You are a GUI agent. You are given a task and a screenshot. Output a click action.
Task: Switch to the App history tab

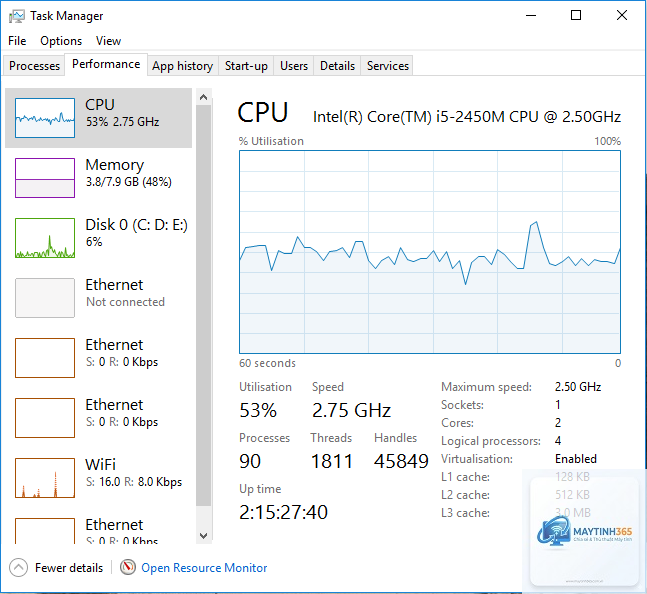[182, 66]
